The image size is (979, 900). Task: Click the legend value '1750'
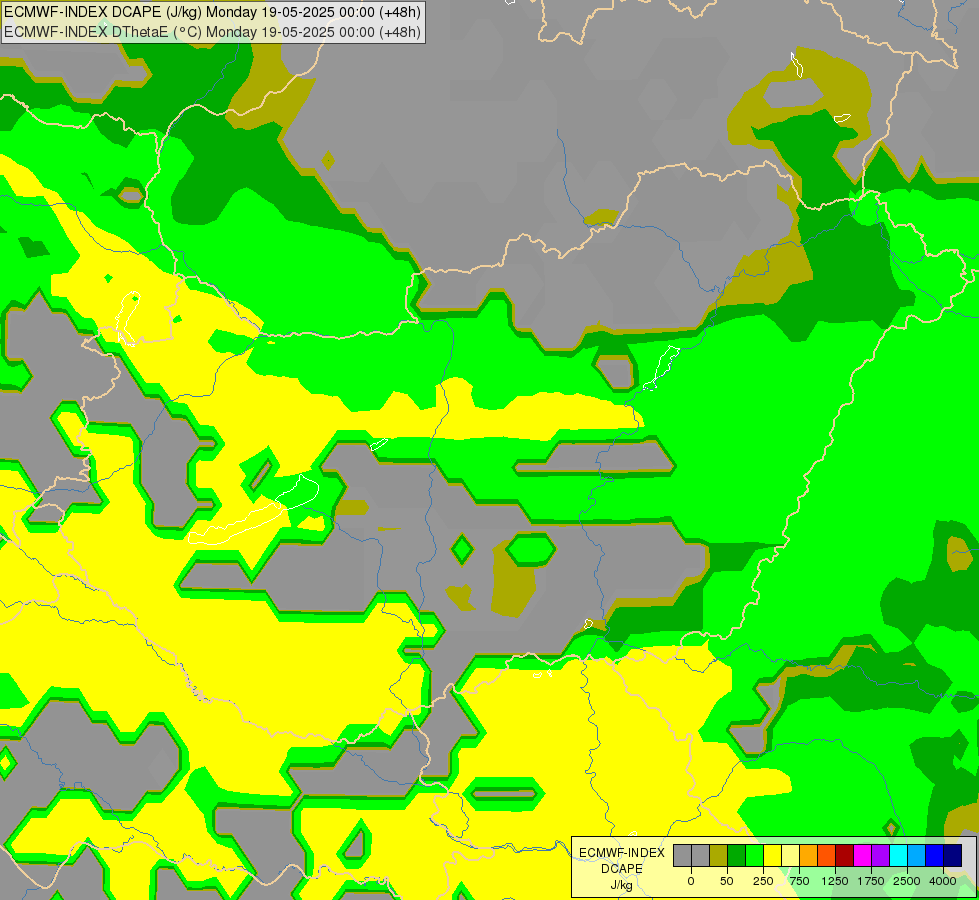coord(871,881)
